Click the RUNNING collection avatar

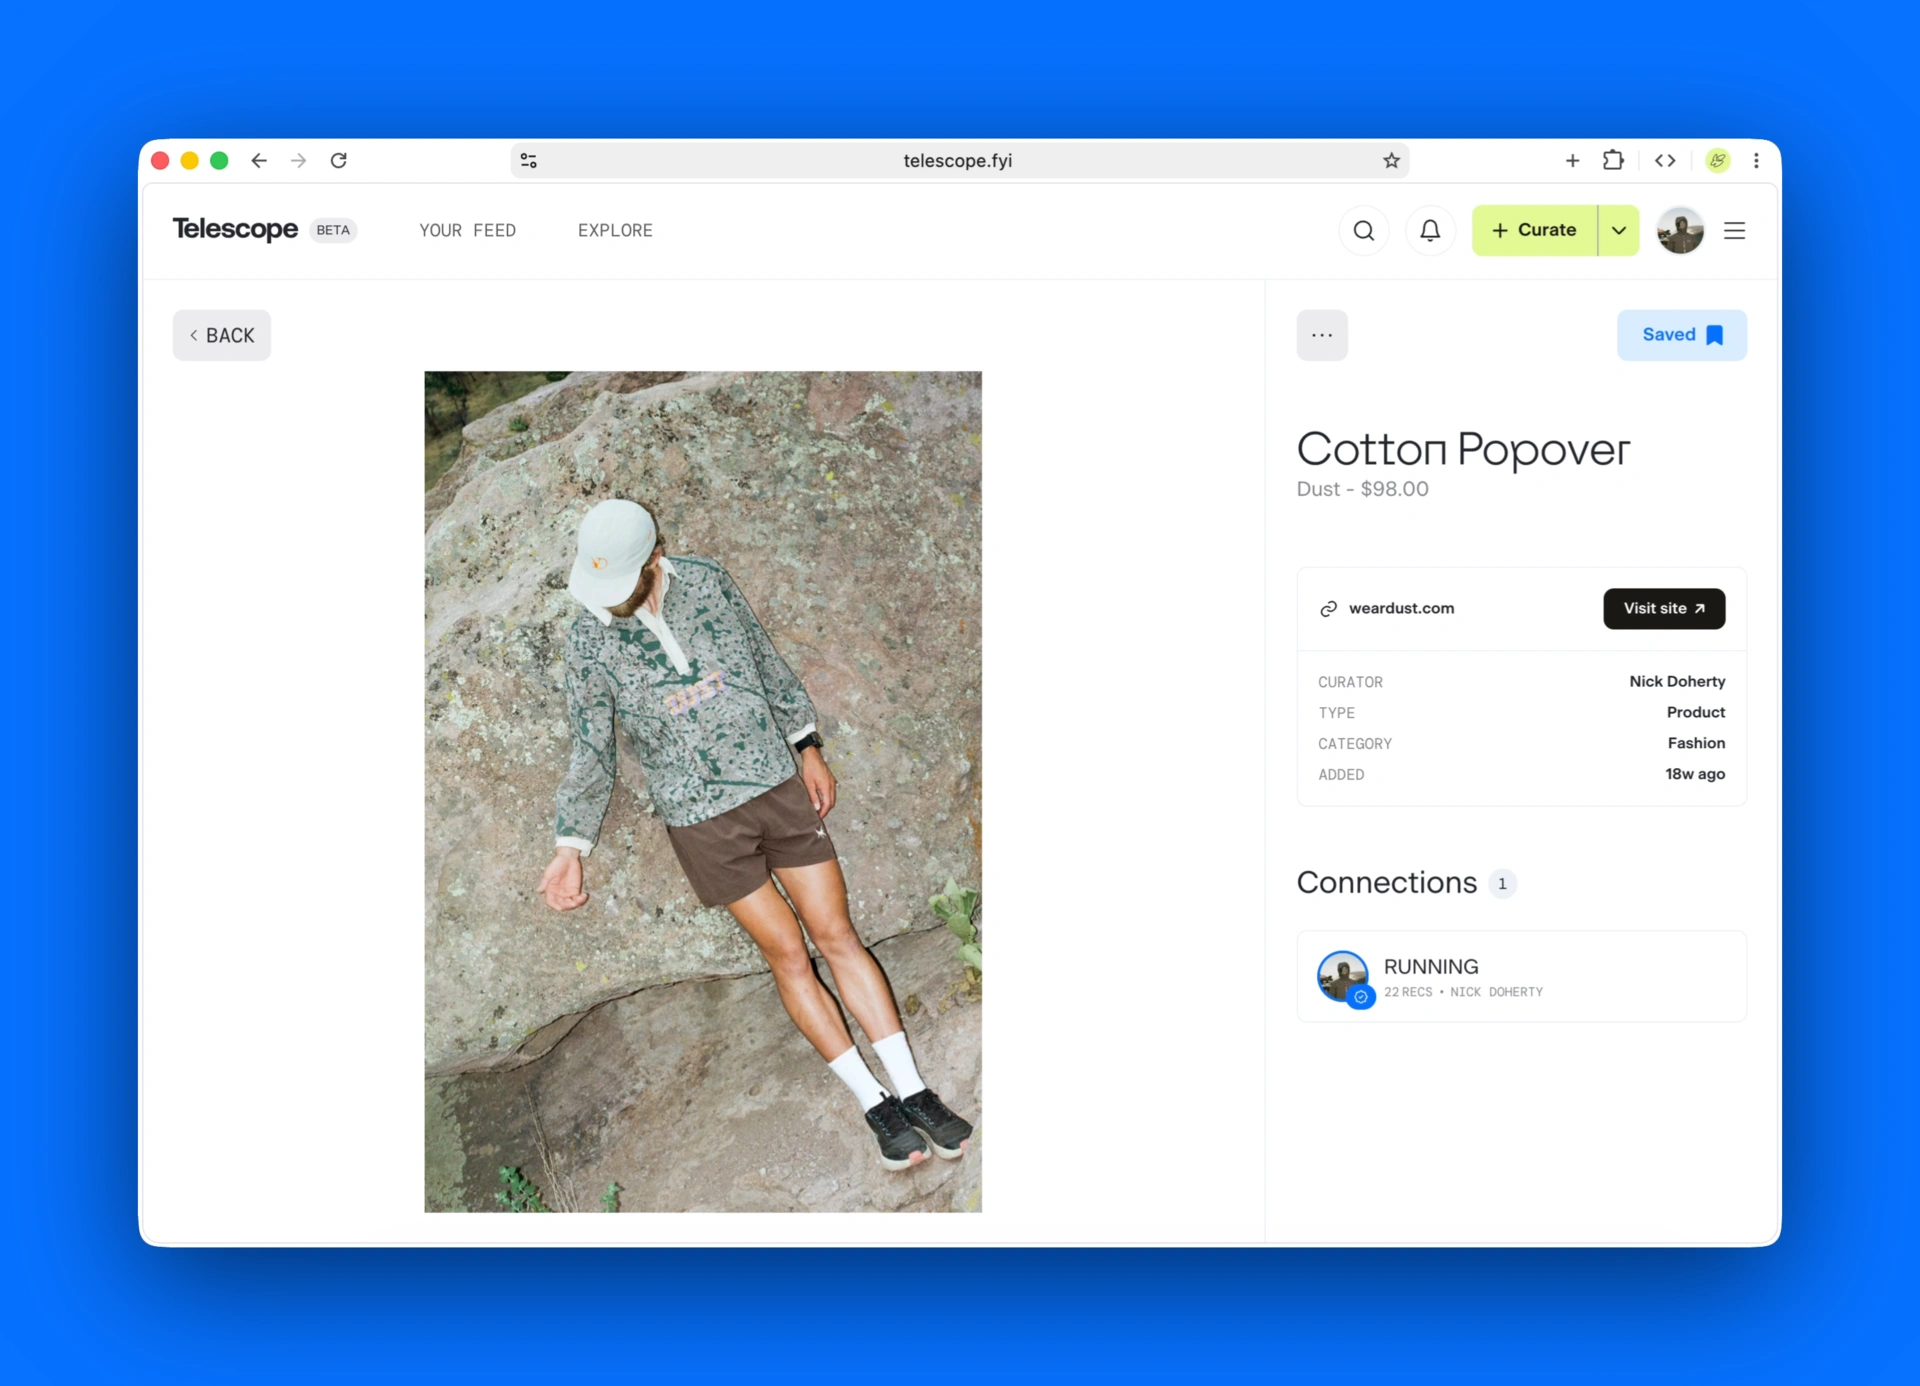click(x=1343, y=977)
